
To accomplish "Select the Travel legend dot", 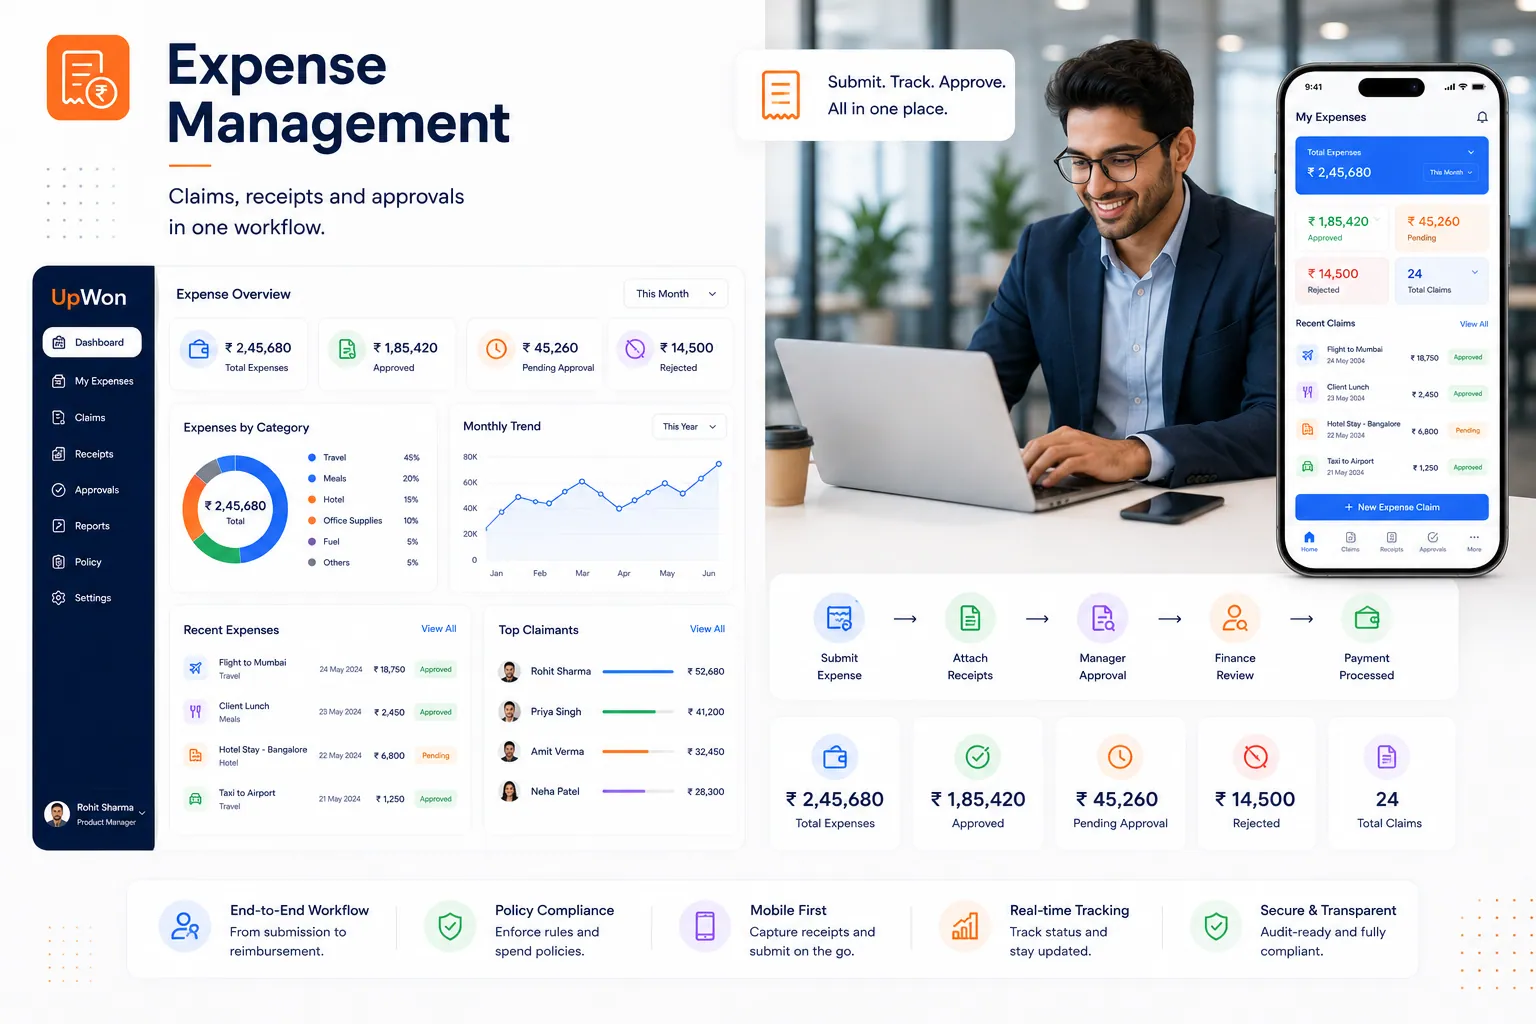I will 312,457.
